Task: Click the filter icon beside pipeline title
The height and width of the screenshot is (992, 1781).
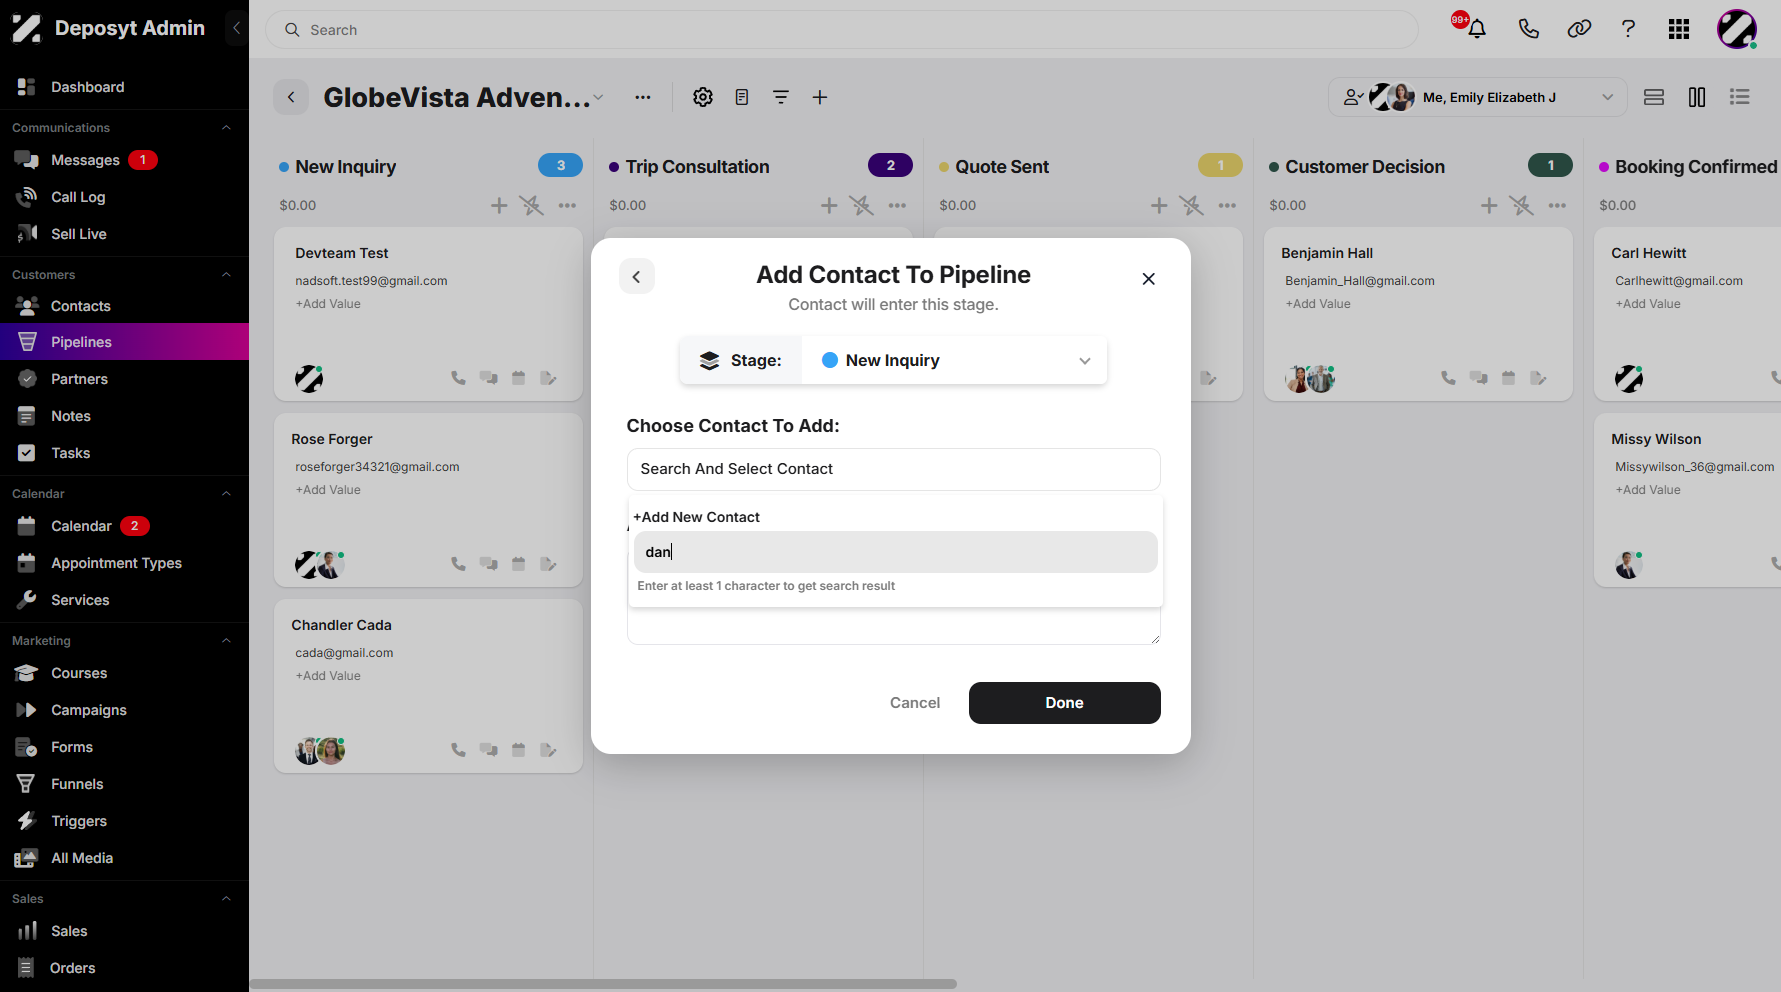Action: 781,97
